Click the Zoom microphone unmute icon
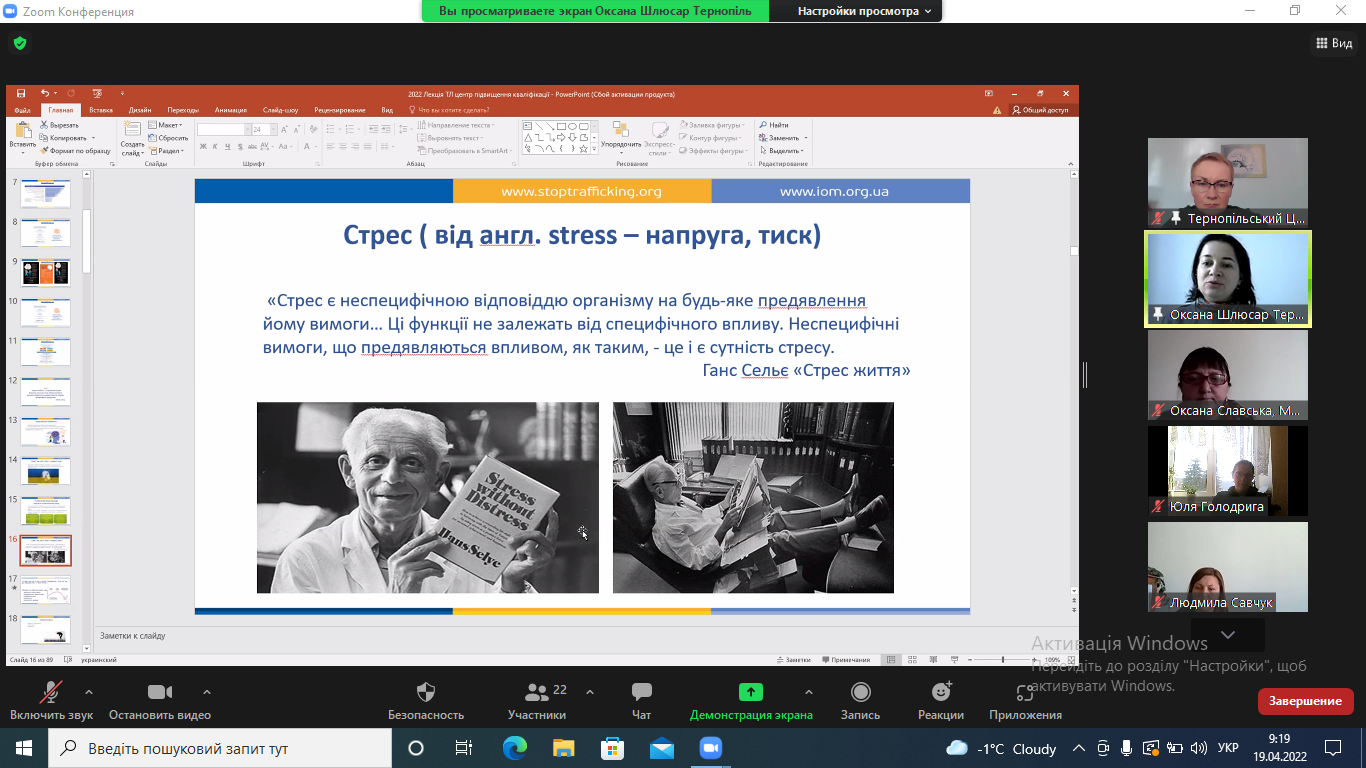 [x=51, y=692]
